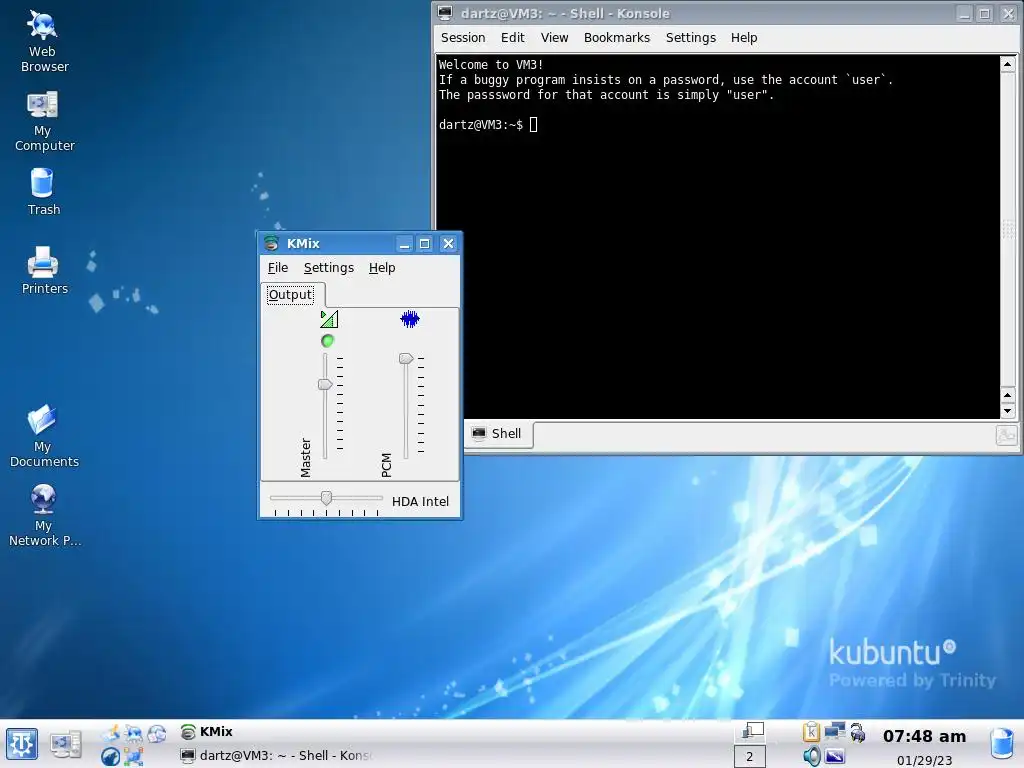Open the Konsole View menu
The width and height of the screenshot is (1024, 768).
[x=554, y=38]
